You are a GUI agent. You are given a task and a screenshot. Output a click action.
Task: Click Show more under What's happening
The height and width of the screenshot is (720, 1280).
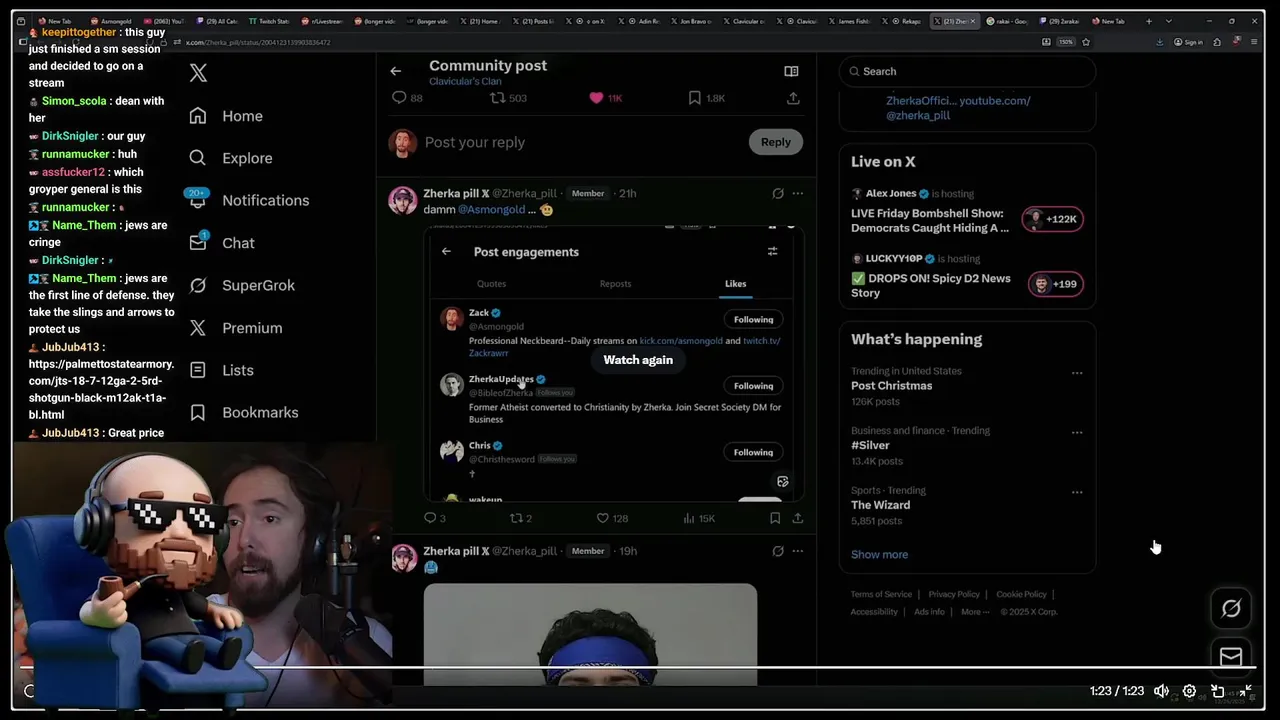point(879,554)
